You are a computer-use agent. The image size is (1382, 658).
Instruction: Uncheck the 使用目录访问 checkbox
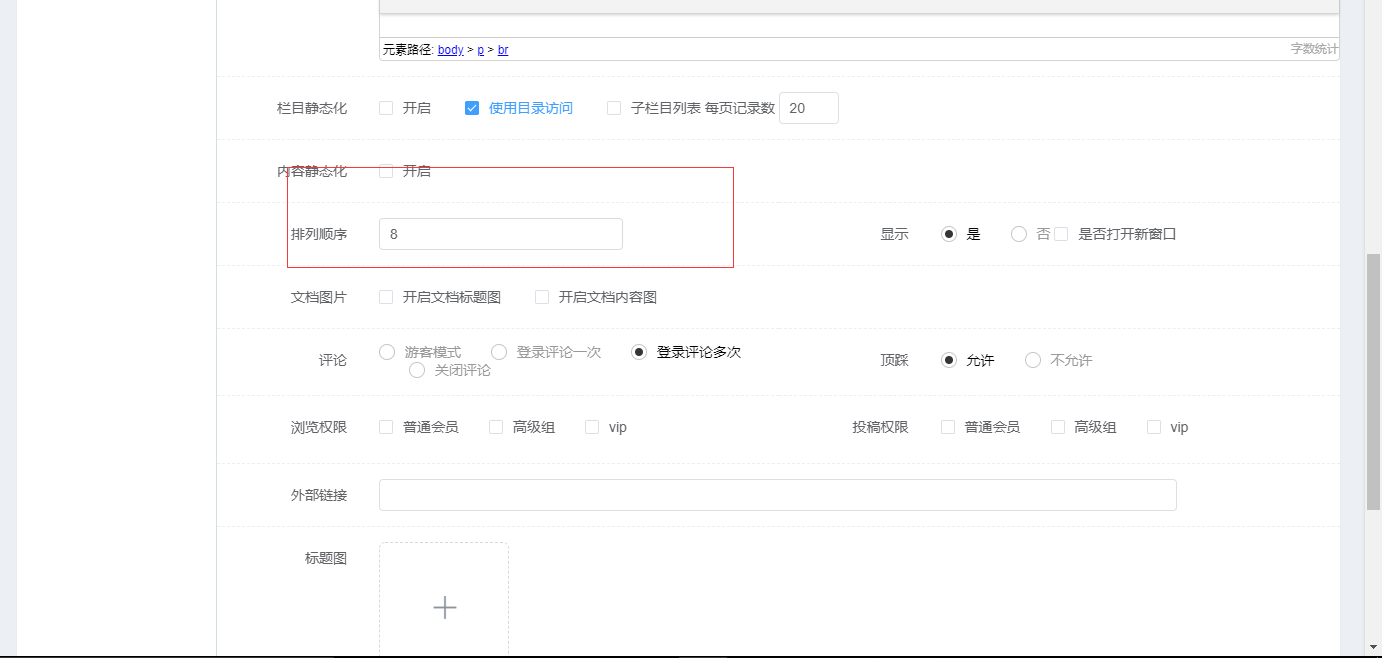(x=472, y=108)
